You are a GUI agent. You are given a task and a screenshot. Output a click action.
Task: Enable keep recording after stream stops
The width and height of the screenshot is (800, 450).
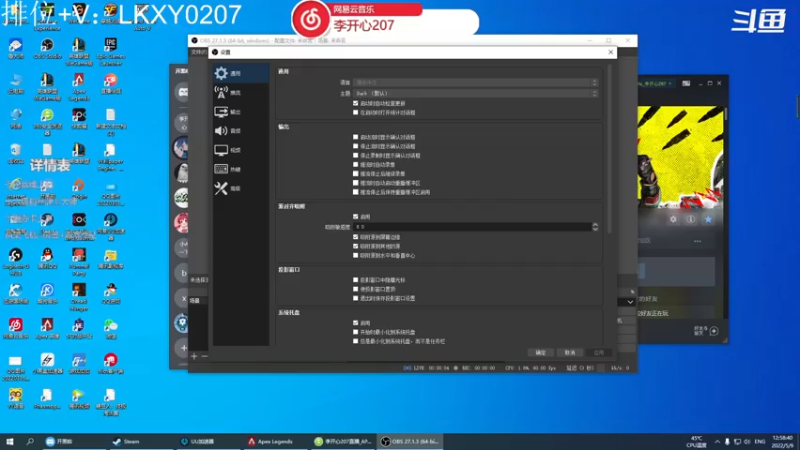[x=356, y=173]
